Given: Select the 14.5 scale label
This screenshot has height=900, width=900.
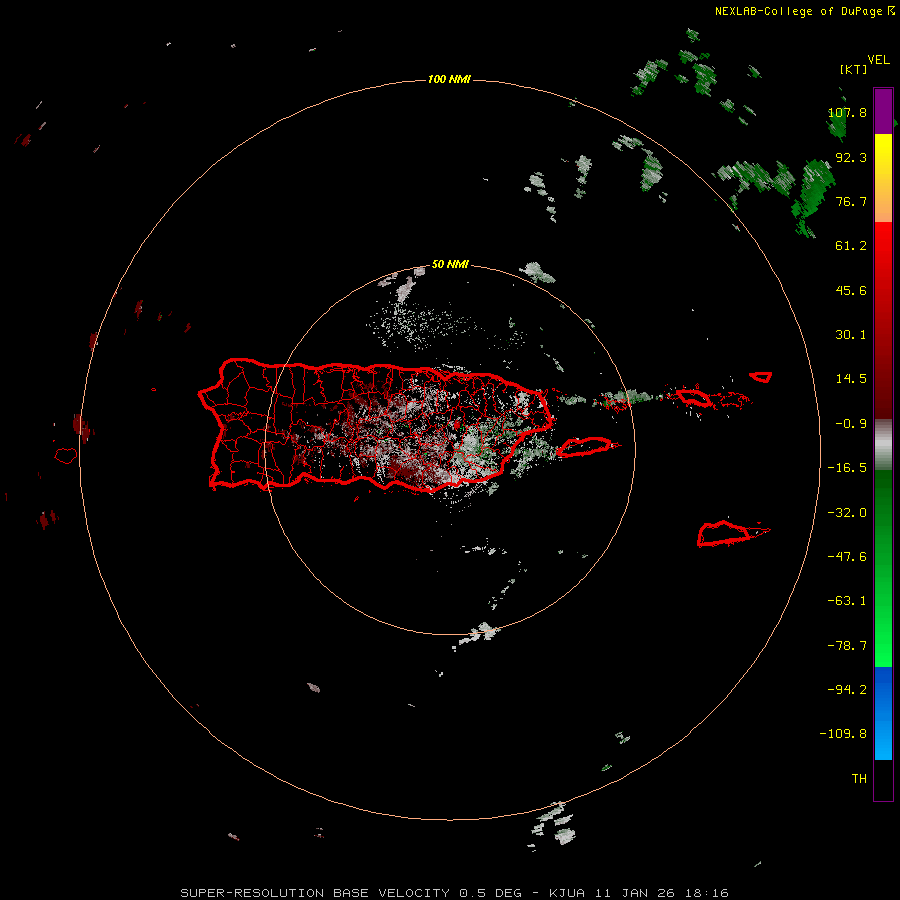Looking at the screenshot, I should [x=851, y=379].
